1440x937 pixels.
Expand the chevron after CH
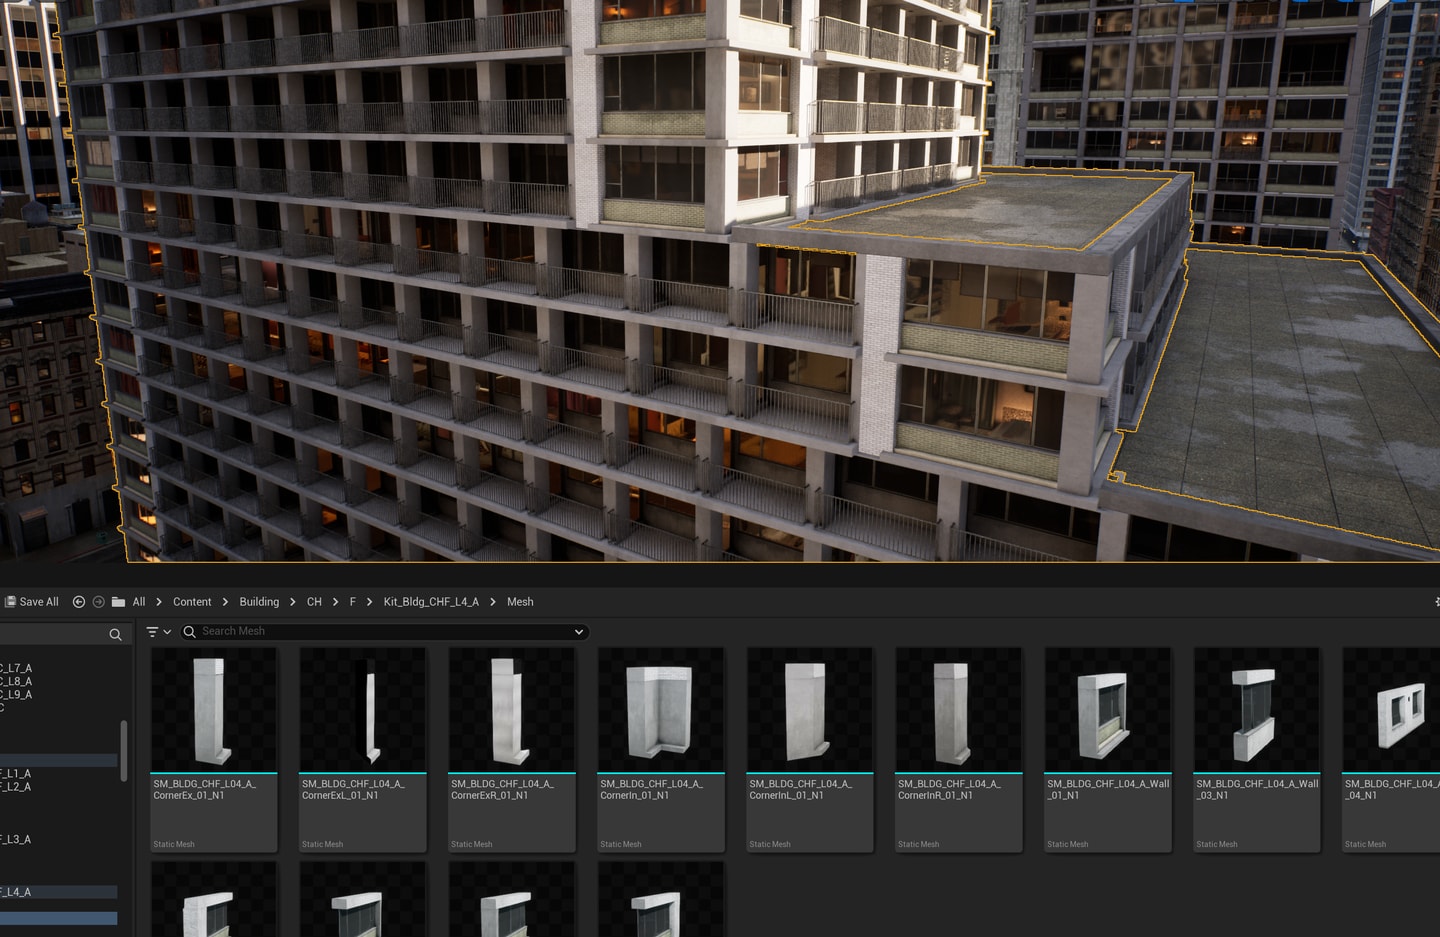[x=335, y=602]
